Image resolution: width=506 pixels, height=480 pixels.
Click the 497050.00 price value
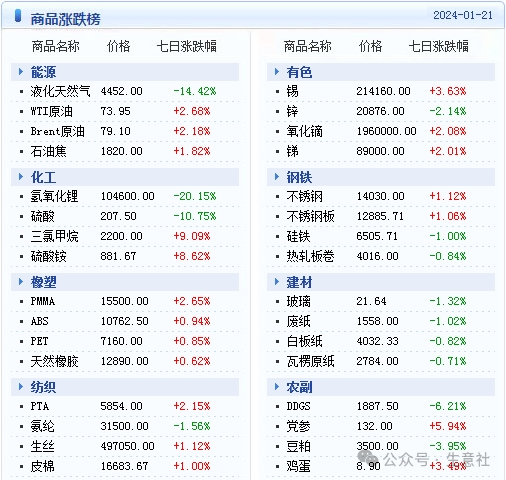click(127, 446)
